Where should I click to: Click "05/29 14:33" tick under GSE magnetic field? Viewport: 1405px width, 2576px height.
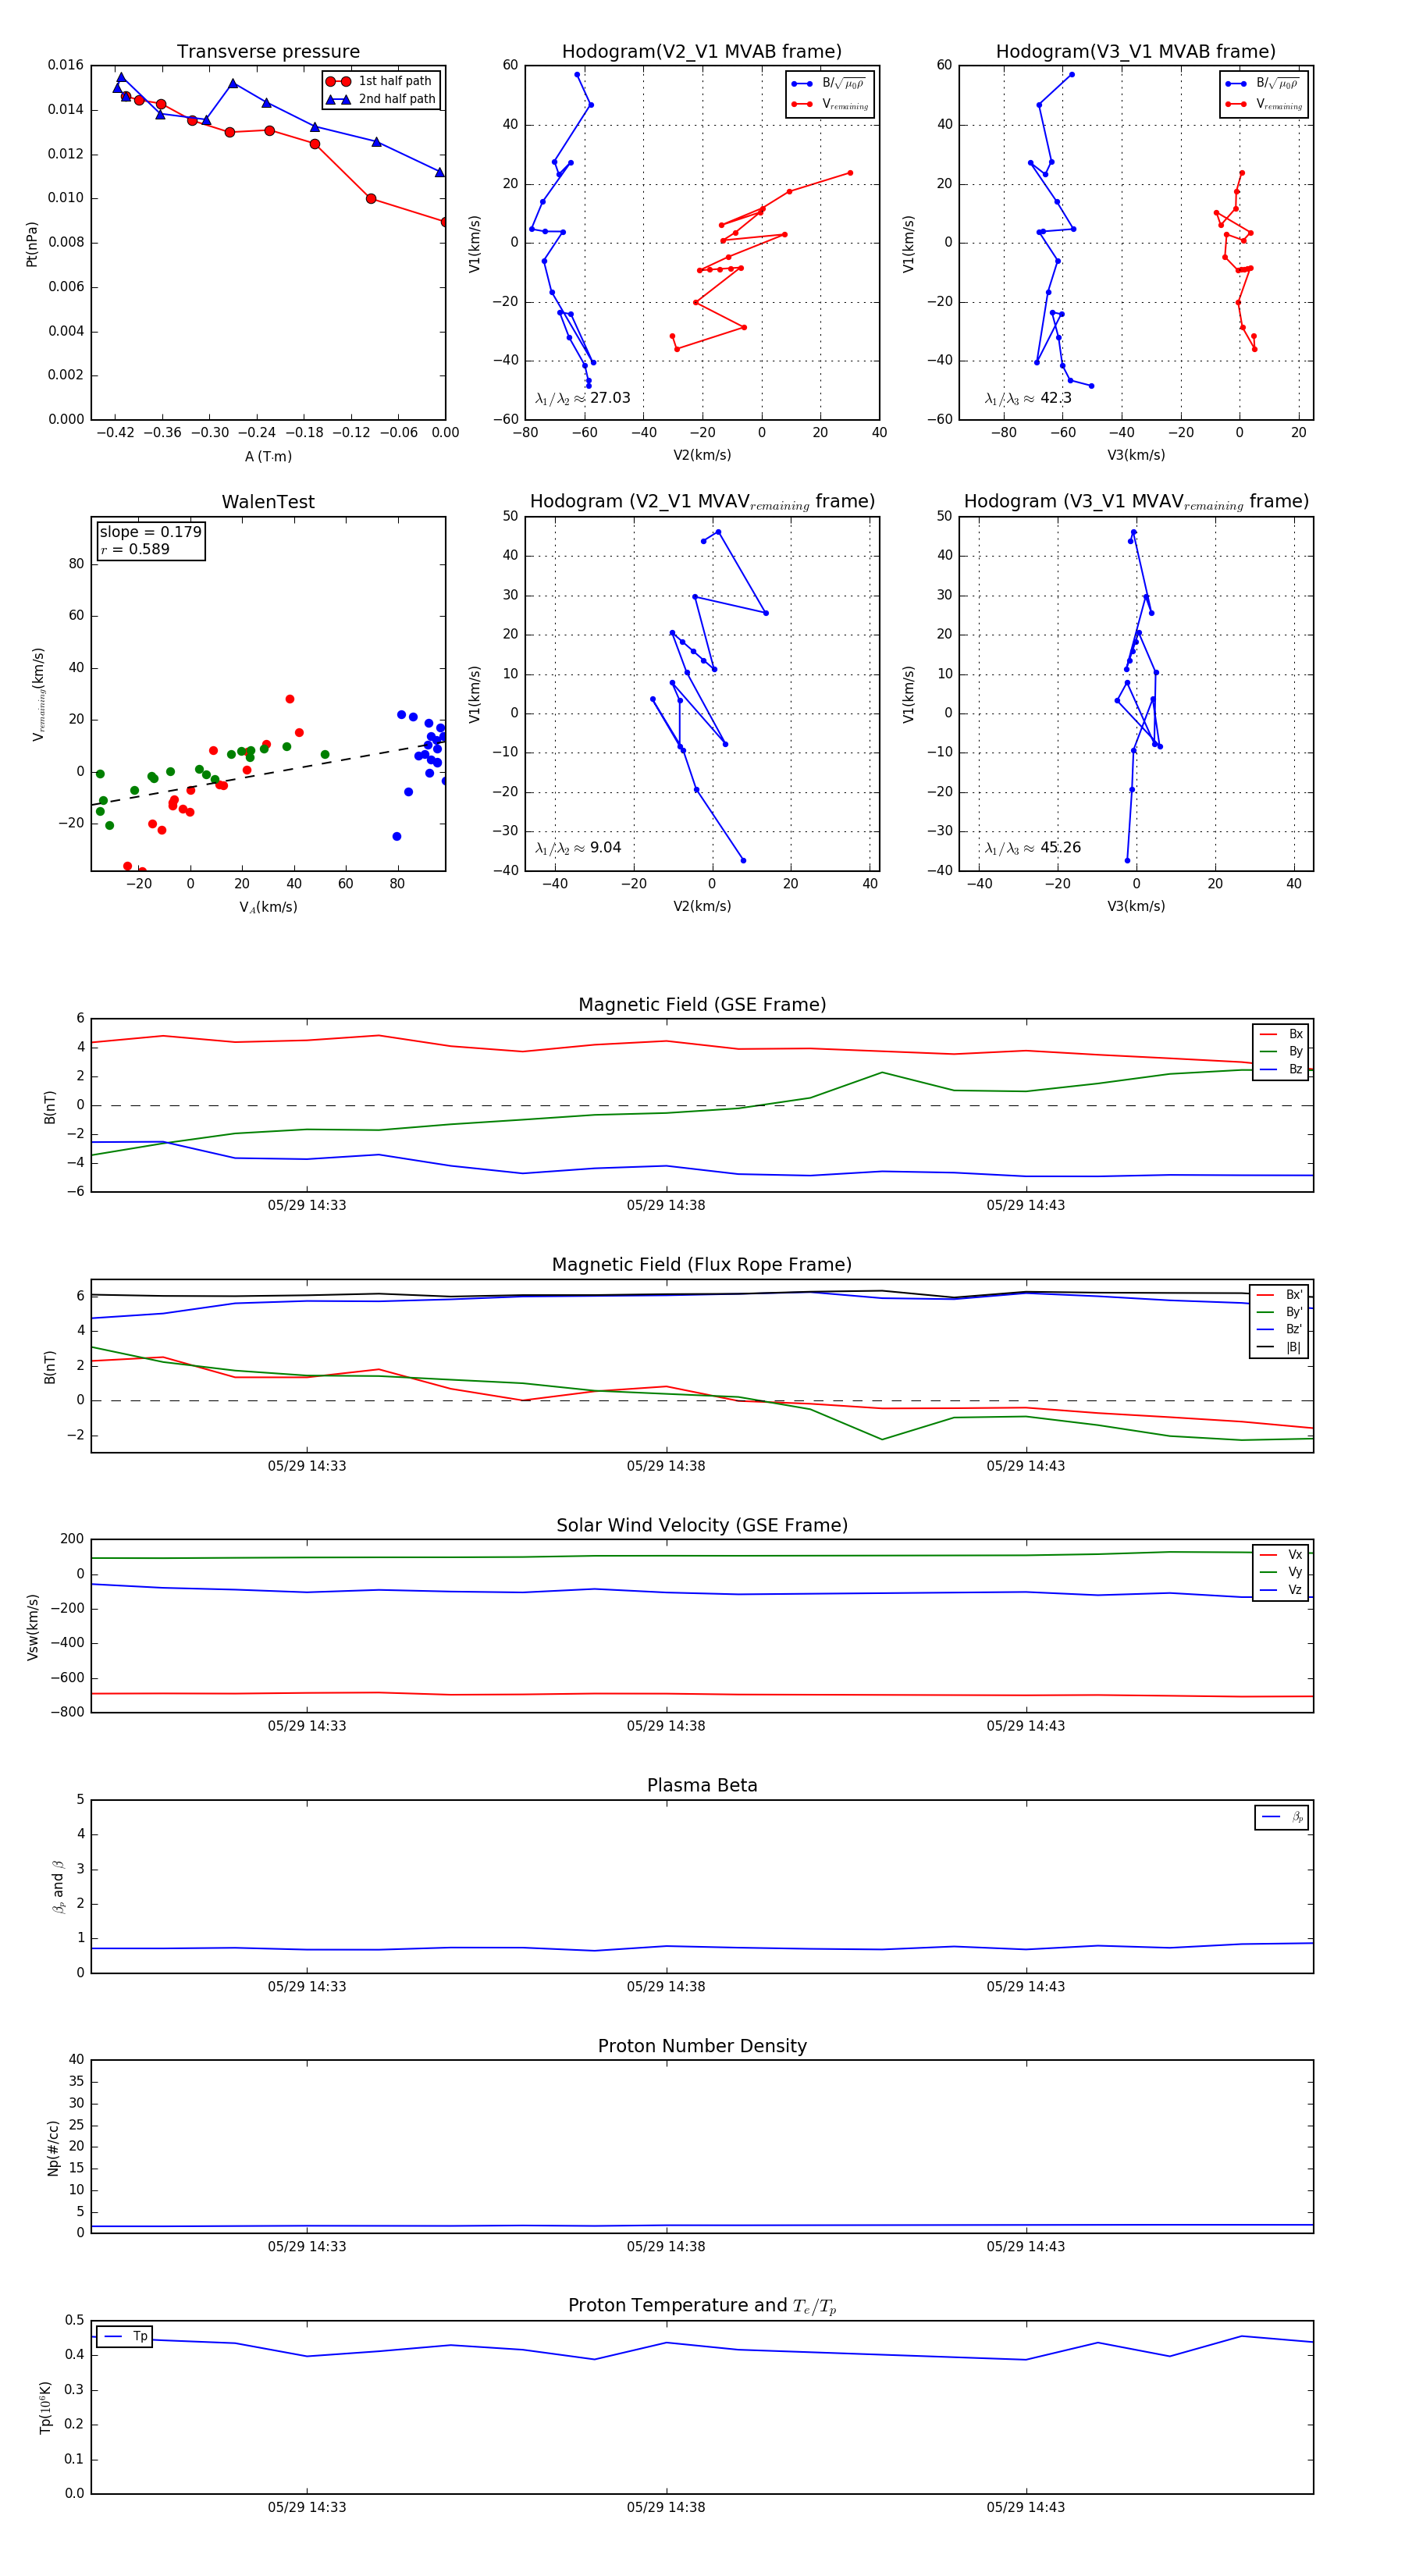(307, 1205)
